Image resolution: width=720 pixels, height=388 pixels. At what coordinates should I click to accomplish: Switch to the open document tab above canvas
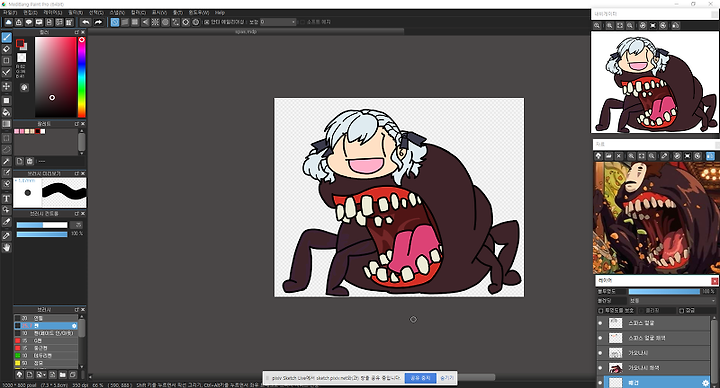click(246, 32)
